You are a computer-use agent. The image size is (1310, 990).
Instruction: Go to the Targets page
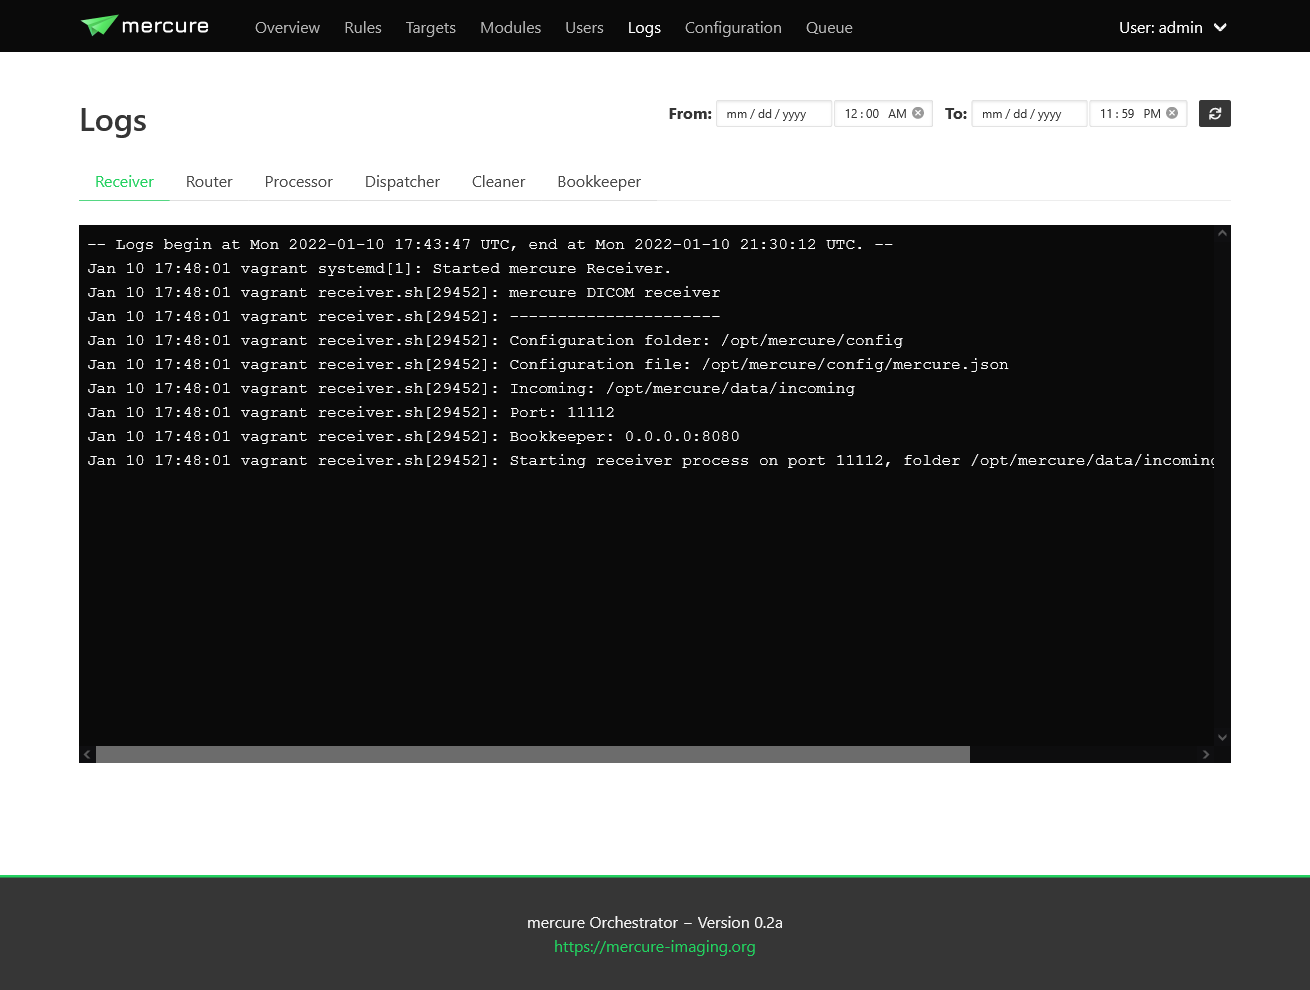pyautogui.click(x=431, y=27)
